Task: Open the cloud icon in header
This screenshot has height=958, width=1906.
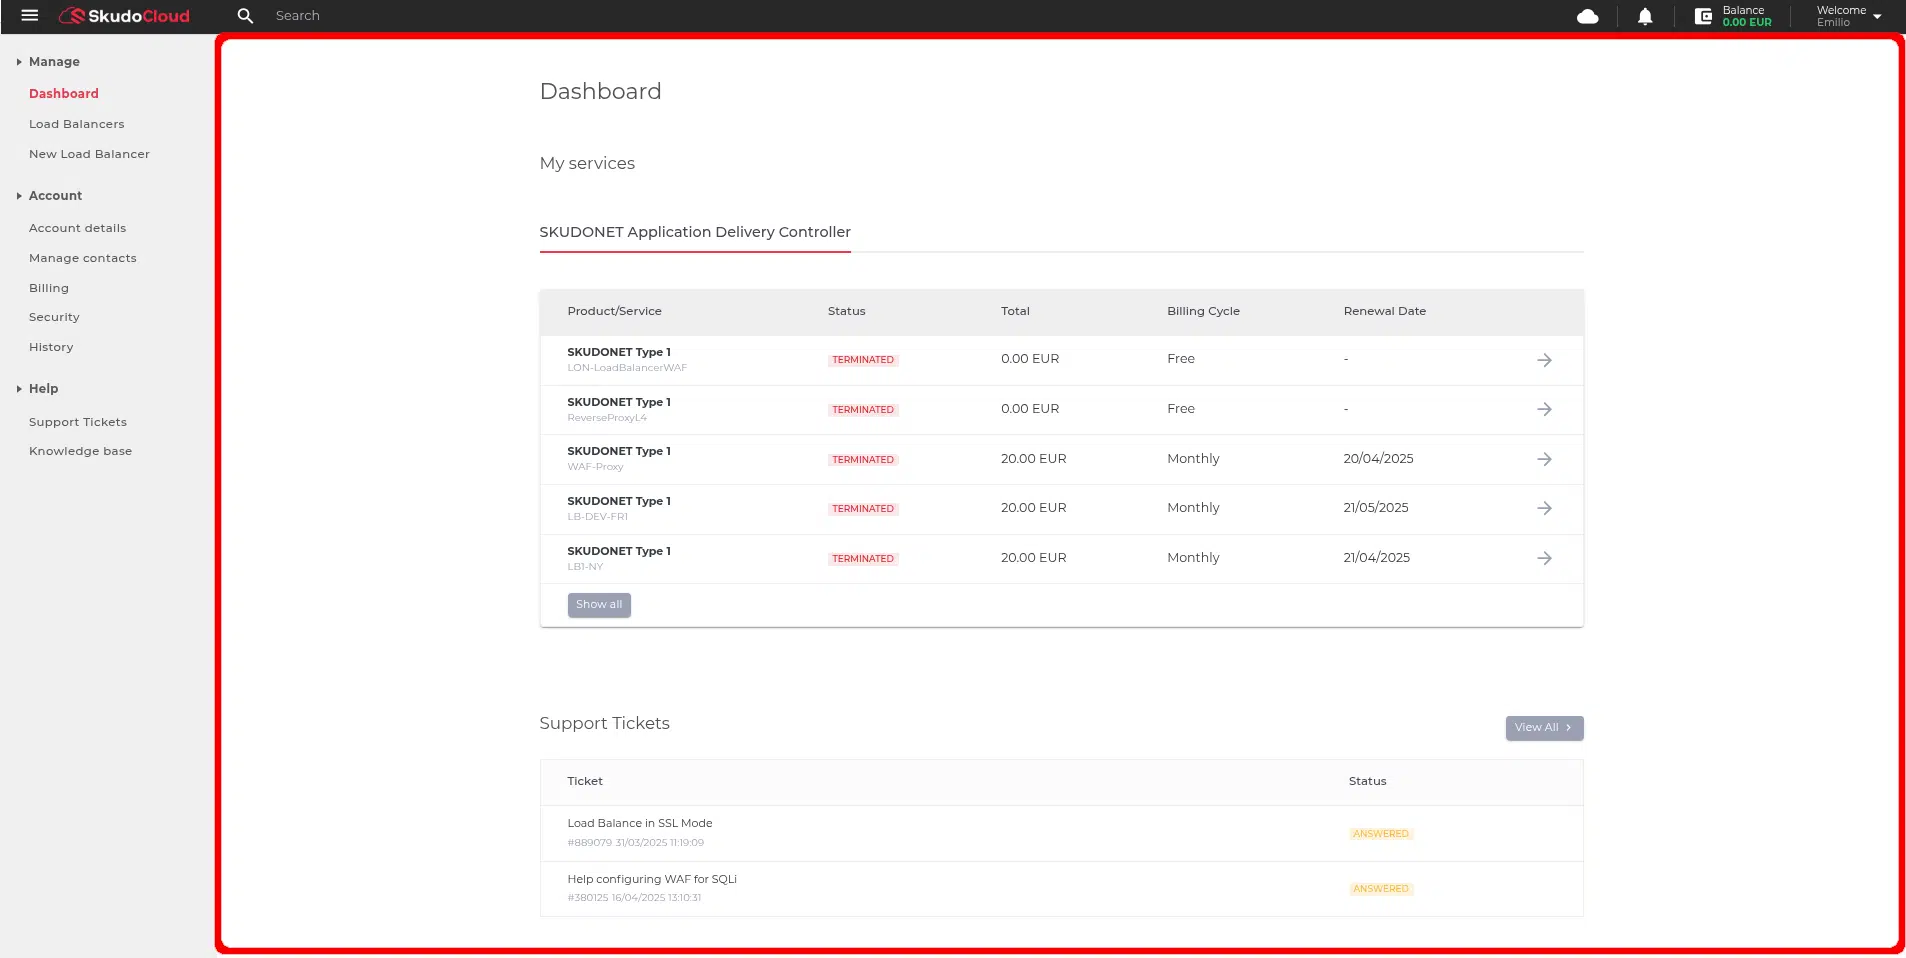Action: tap(1587, 16)
